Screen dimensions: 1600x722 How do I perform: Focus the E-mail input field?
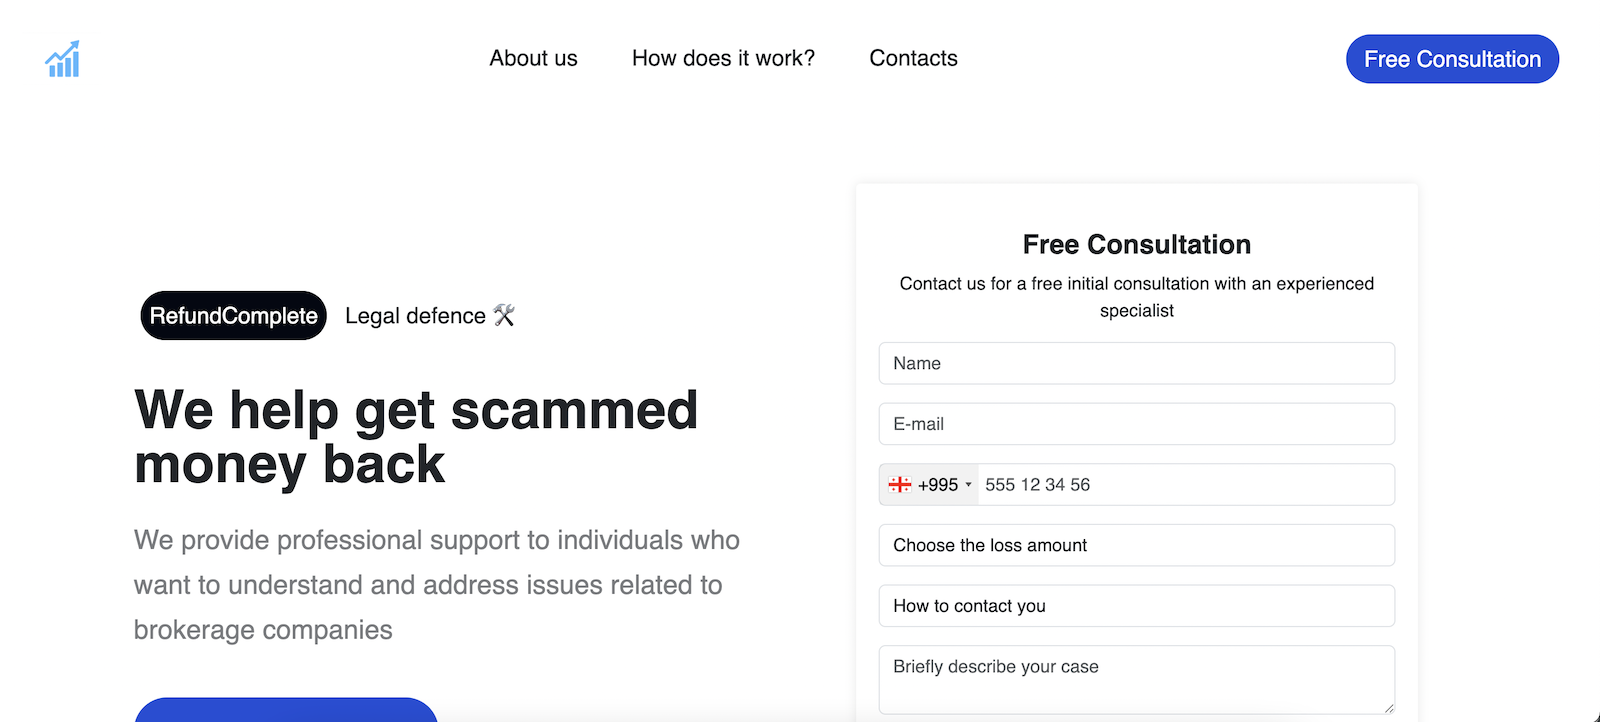click(1136, 424)
